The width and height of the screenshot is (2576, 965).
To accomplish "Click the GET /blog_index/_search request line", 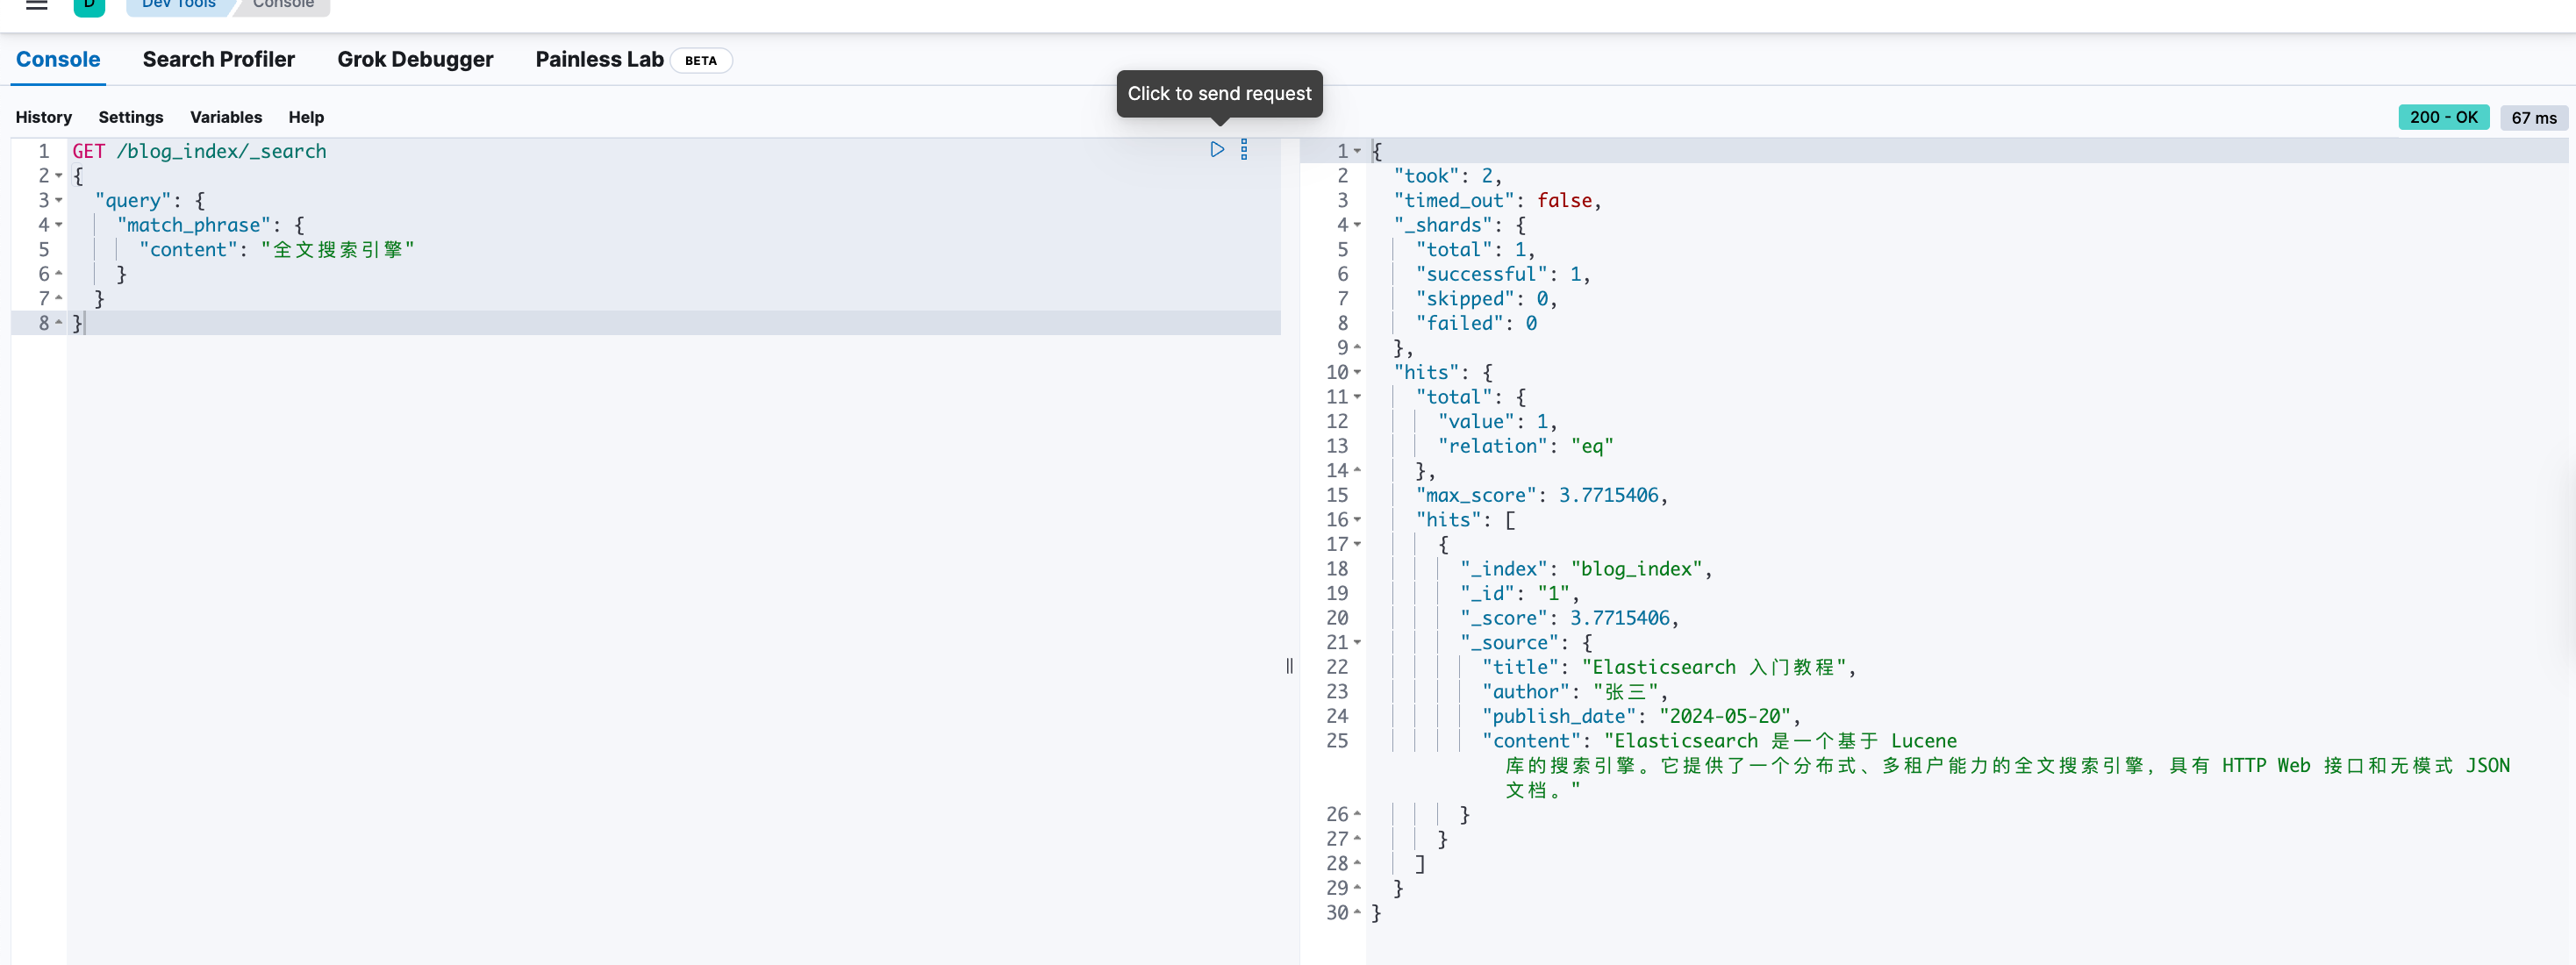I will 199,151.
